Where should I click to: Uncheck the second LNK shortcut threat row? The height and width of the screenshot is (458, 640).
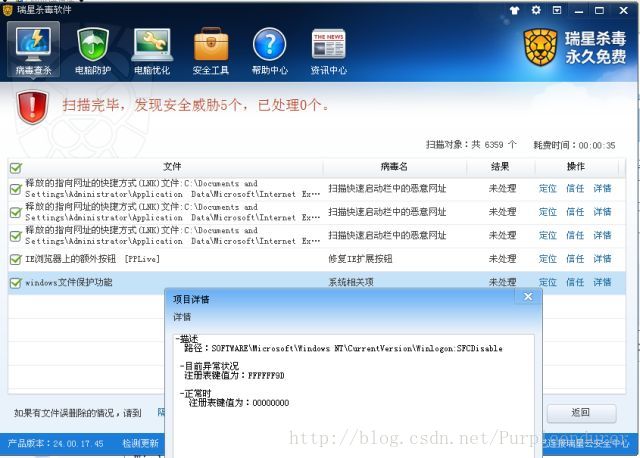point(16,212)
